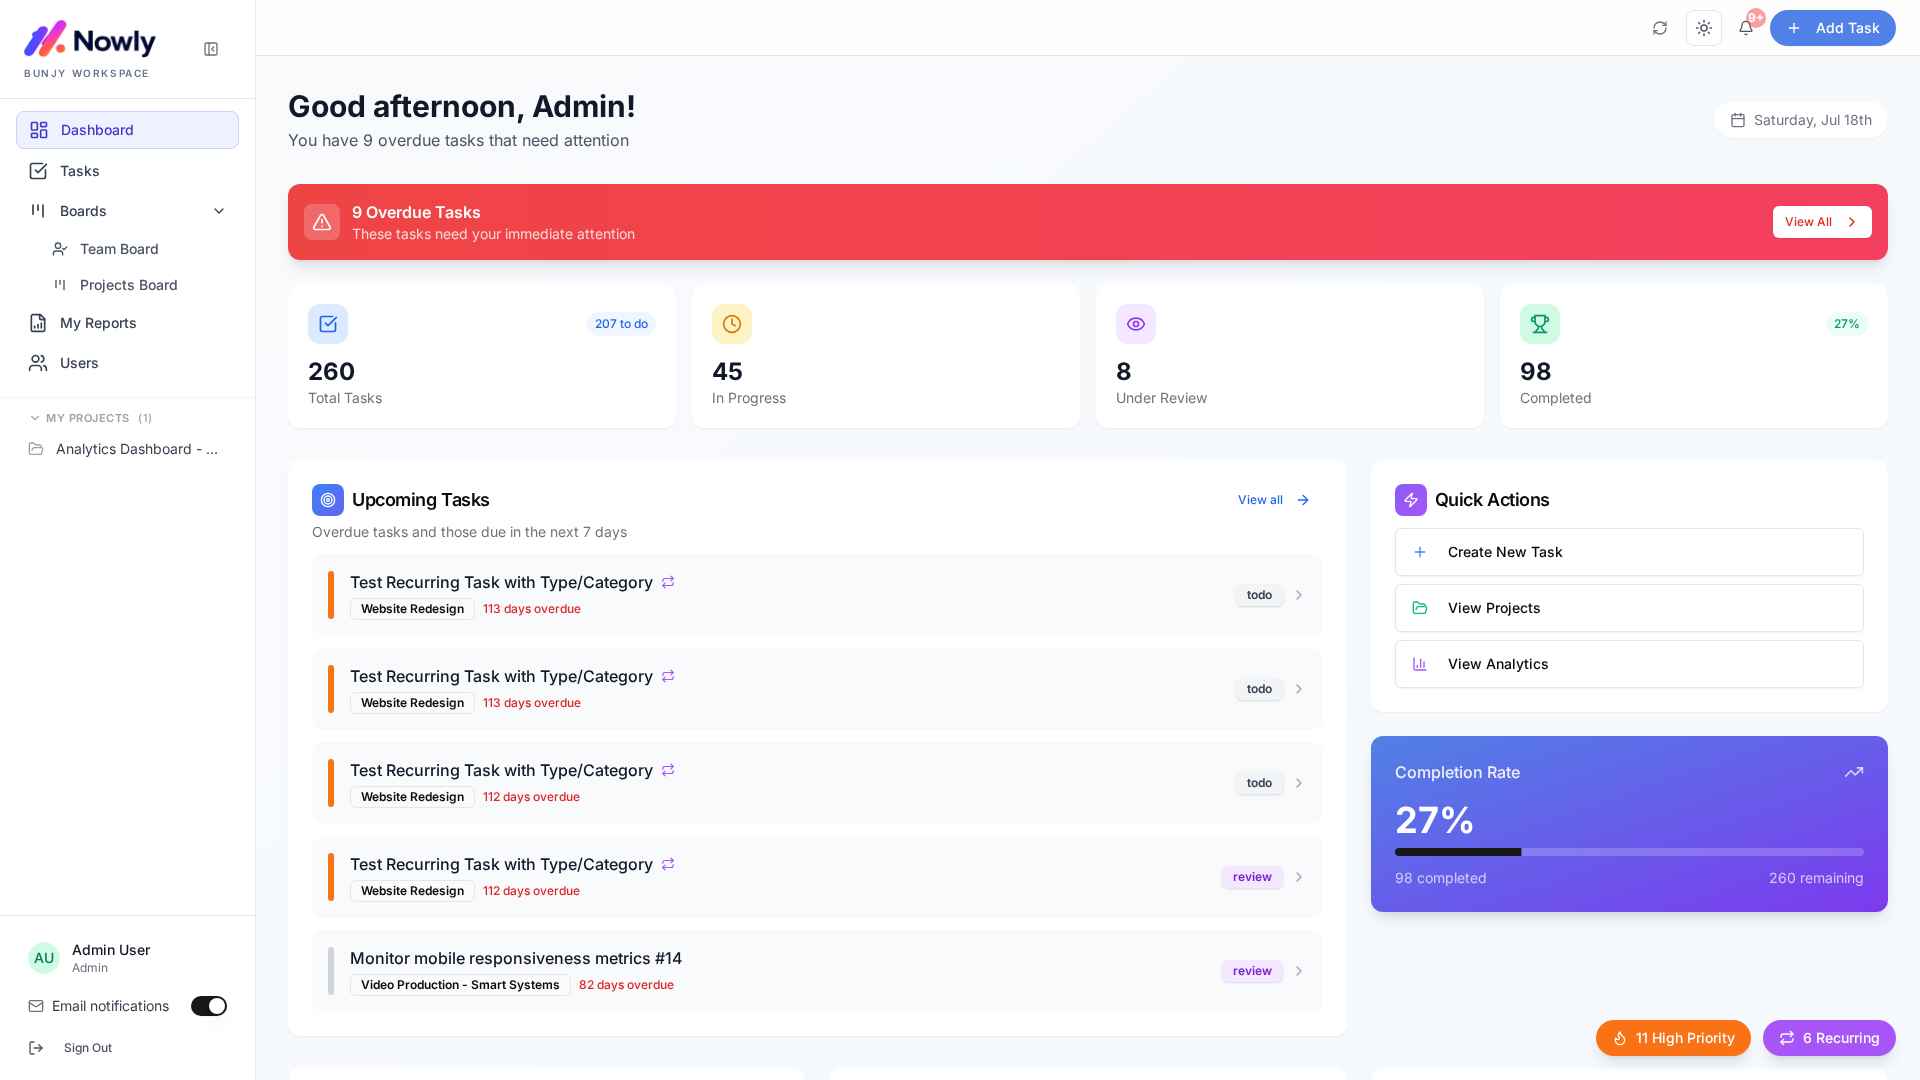This screenshot has height=1080, width=1920.
Task: Click View All on overdue banner
Action: [x=1822, y=222]
